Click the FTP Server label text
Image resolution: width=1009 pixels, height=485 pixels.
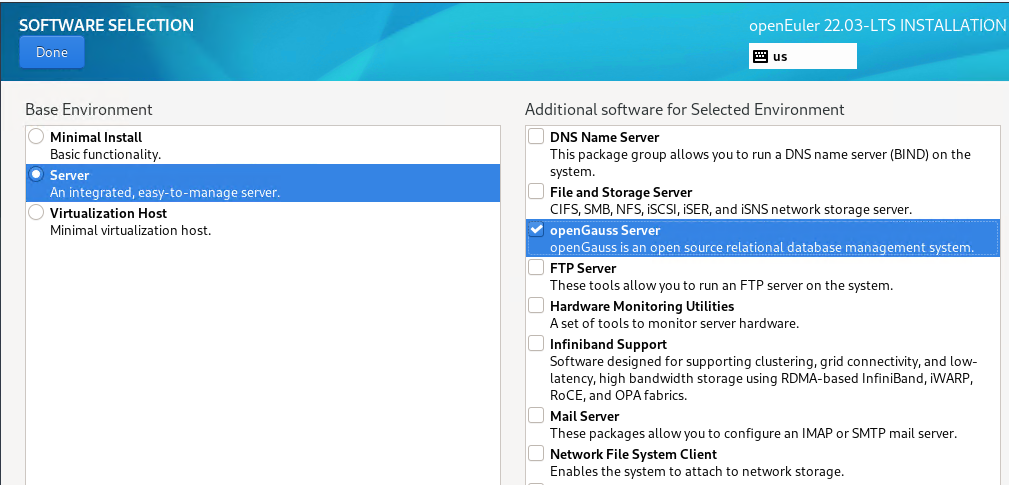click(583, 268)
